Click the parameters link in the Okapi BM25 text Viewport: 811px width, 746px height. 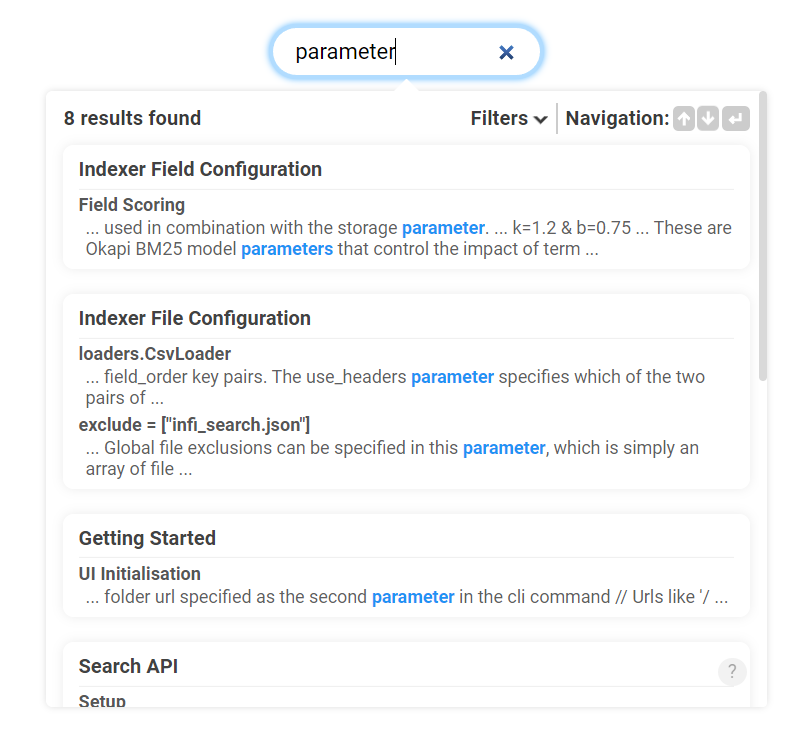click(x=287, y=248)
